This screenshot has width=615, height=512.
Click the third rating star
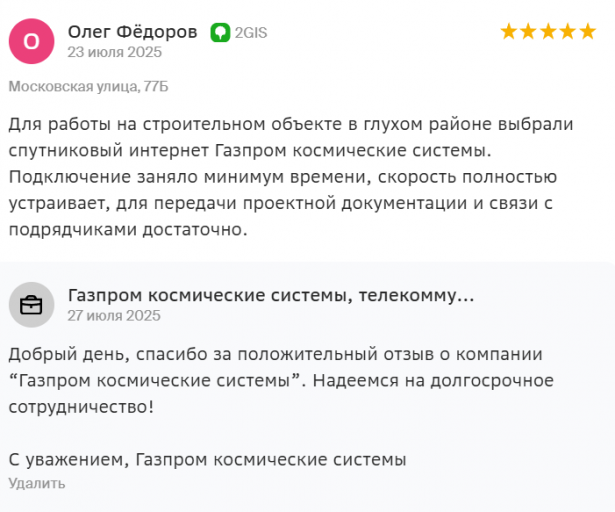548,31
